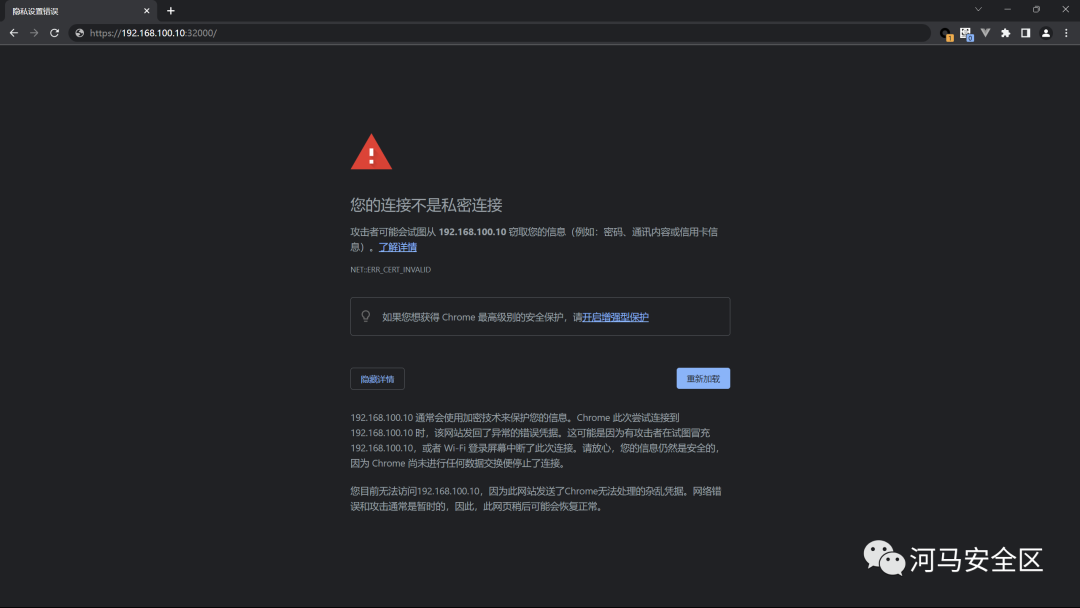The width and height of the screenshot is (1080, 608).
Task: Click the back navigation arrow
Action: pyautogui.click(x=13, y=33)
